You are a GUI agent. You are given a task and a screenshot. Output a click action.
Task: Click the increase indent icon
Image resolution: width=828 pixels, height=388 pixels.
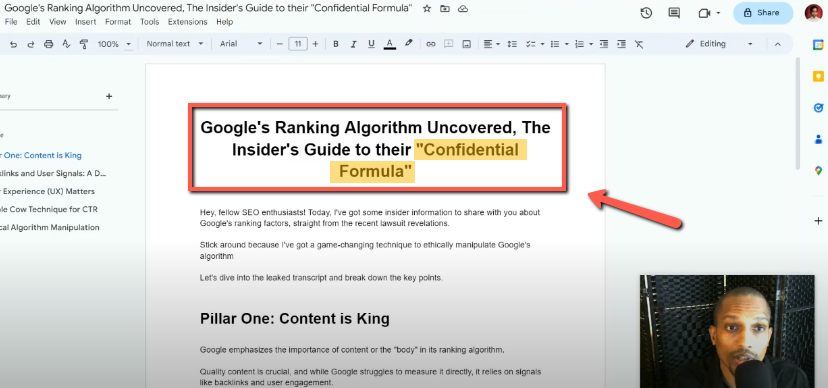(622, 44)
